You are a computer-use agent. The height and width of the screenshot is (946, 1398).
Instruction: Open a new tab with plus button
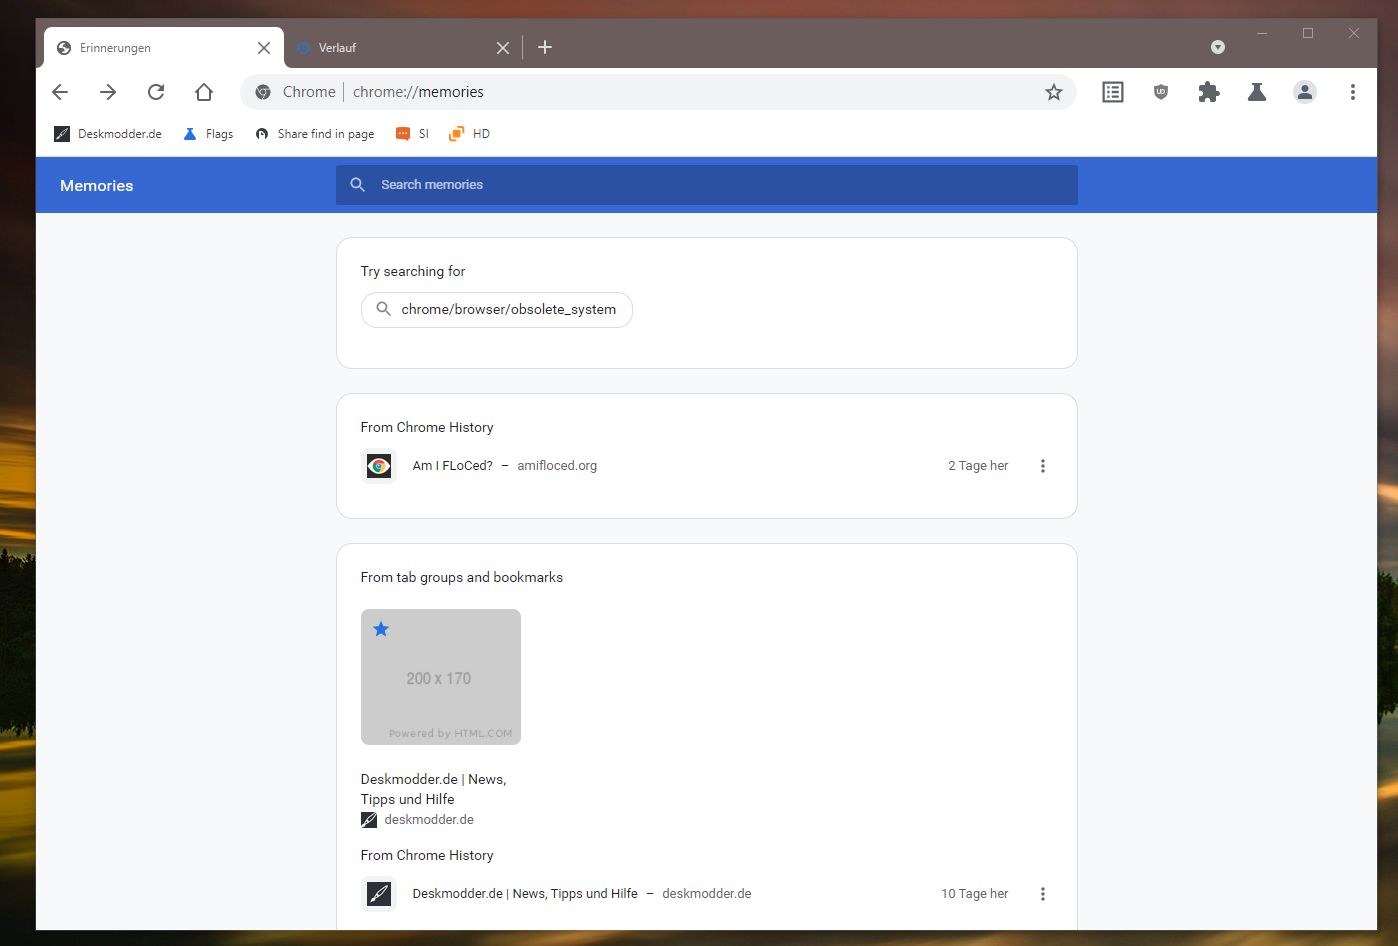coord(545,47)
